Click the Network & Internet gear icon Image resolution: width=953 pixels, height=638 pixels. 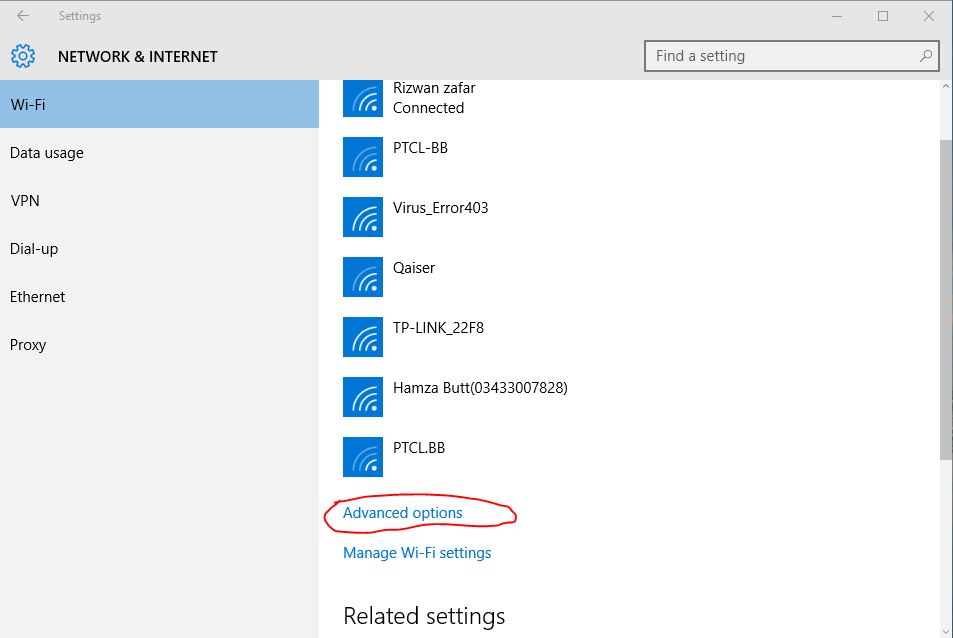pyautogui.click(x=23, y=56)
